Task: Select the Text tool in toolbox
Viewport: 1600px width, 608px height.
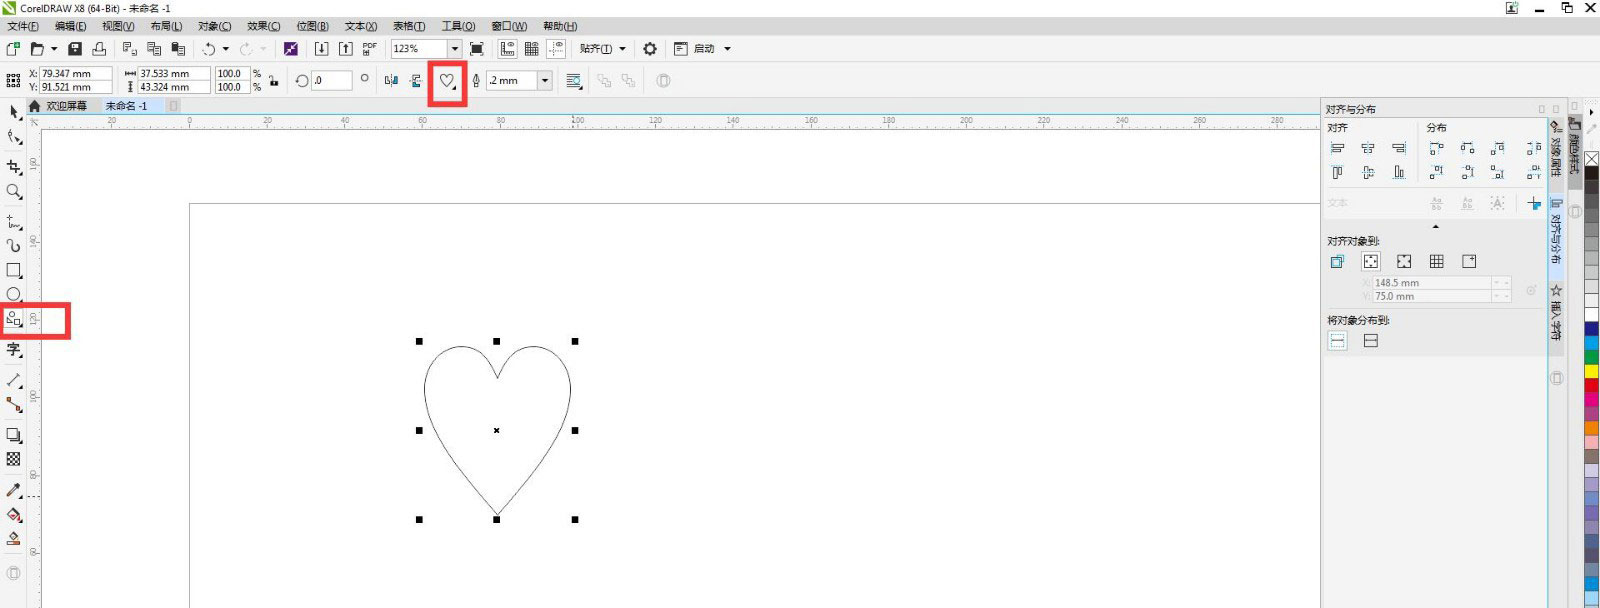Action: [14, 350]
